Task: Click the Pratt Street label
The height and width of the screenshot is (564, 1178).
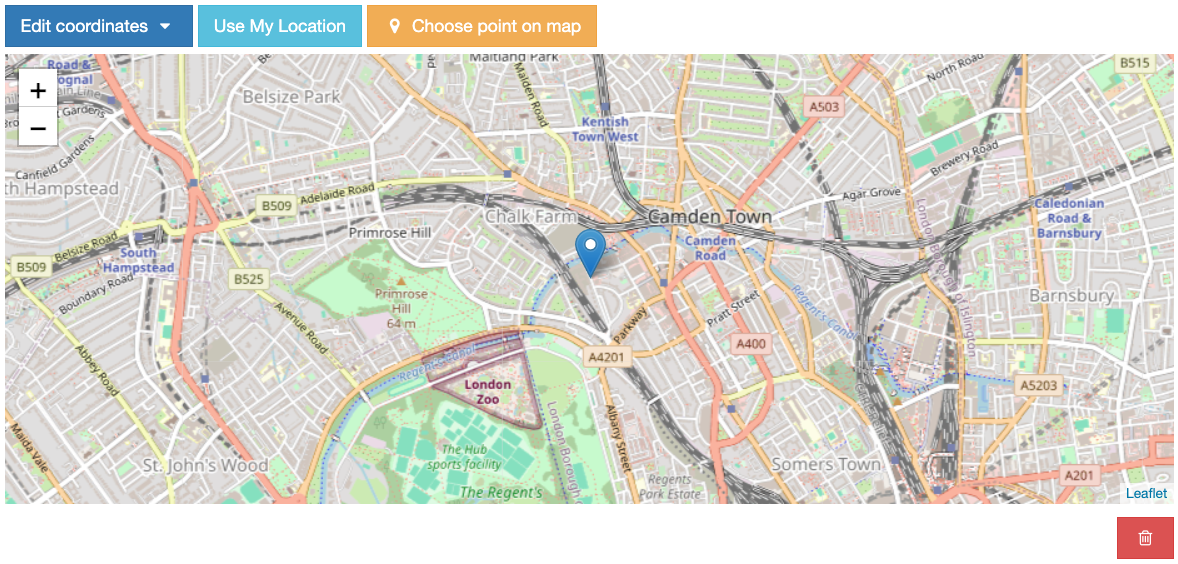Action: pos(733,310)
